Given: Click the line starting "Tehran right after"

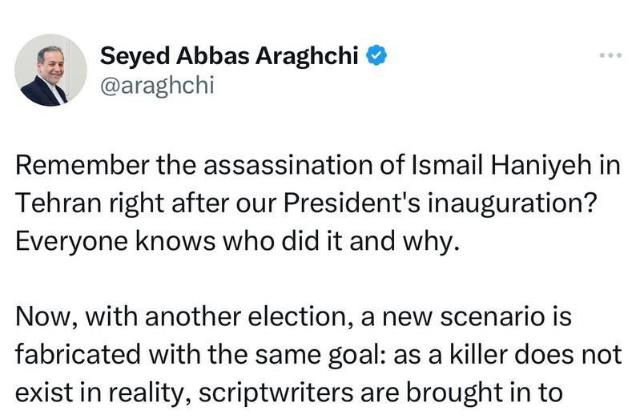Looking at the screenshot, I should tap(304, 204).
